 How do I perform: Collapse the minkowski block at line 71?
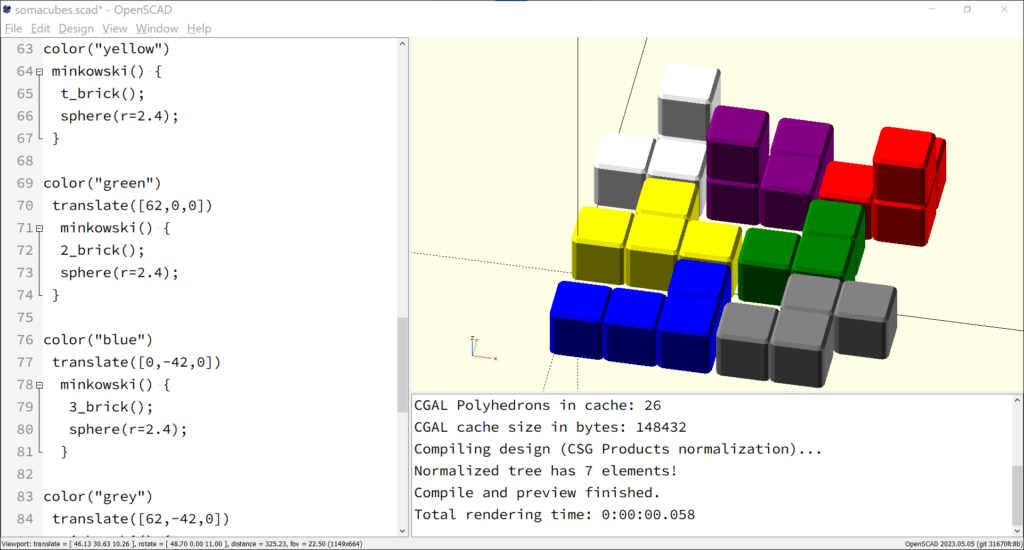39,229
